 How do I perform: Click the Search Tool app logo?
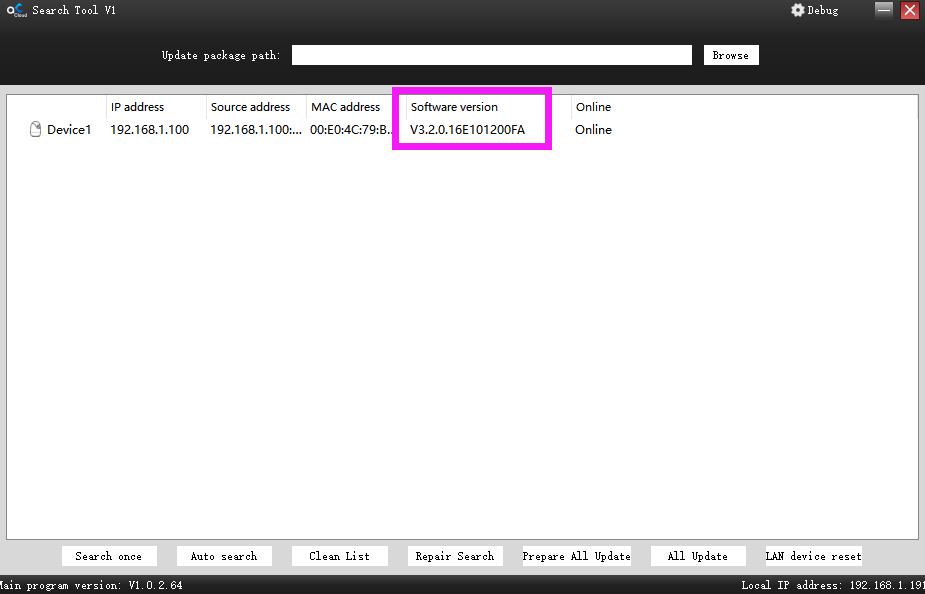17,10
